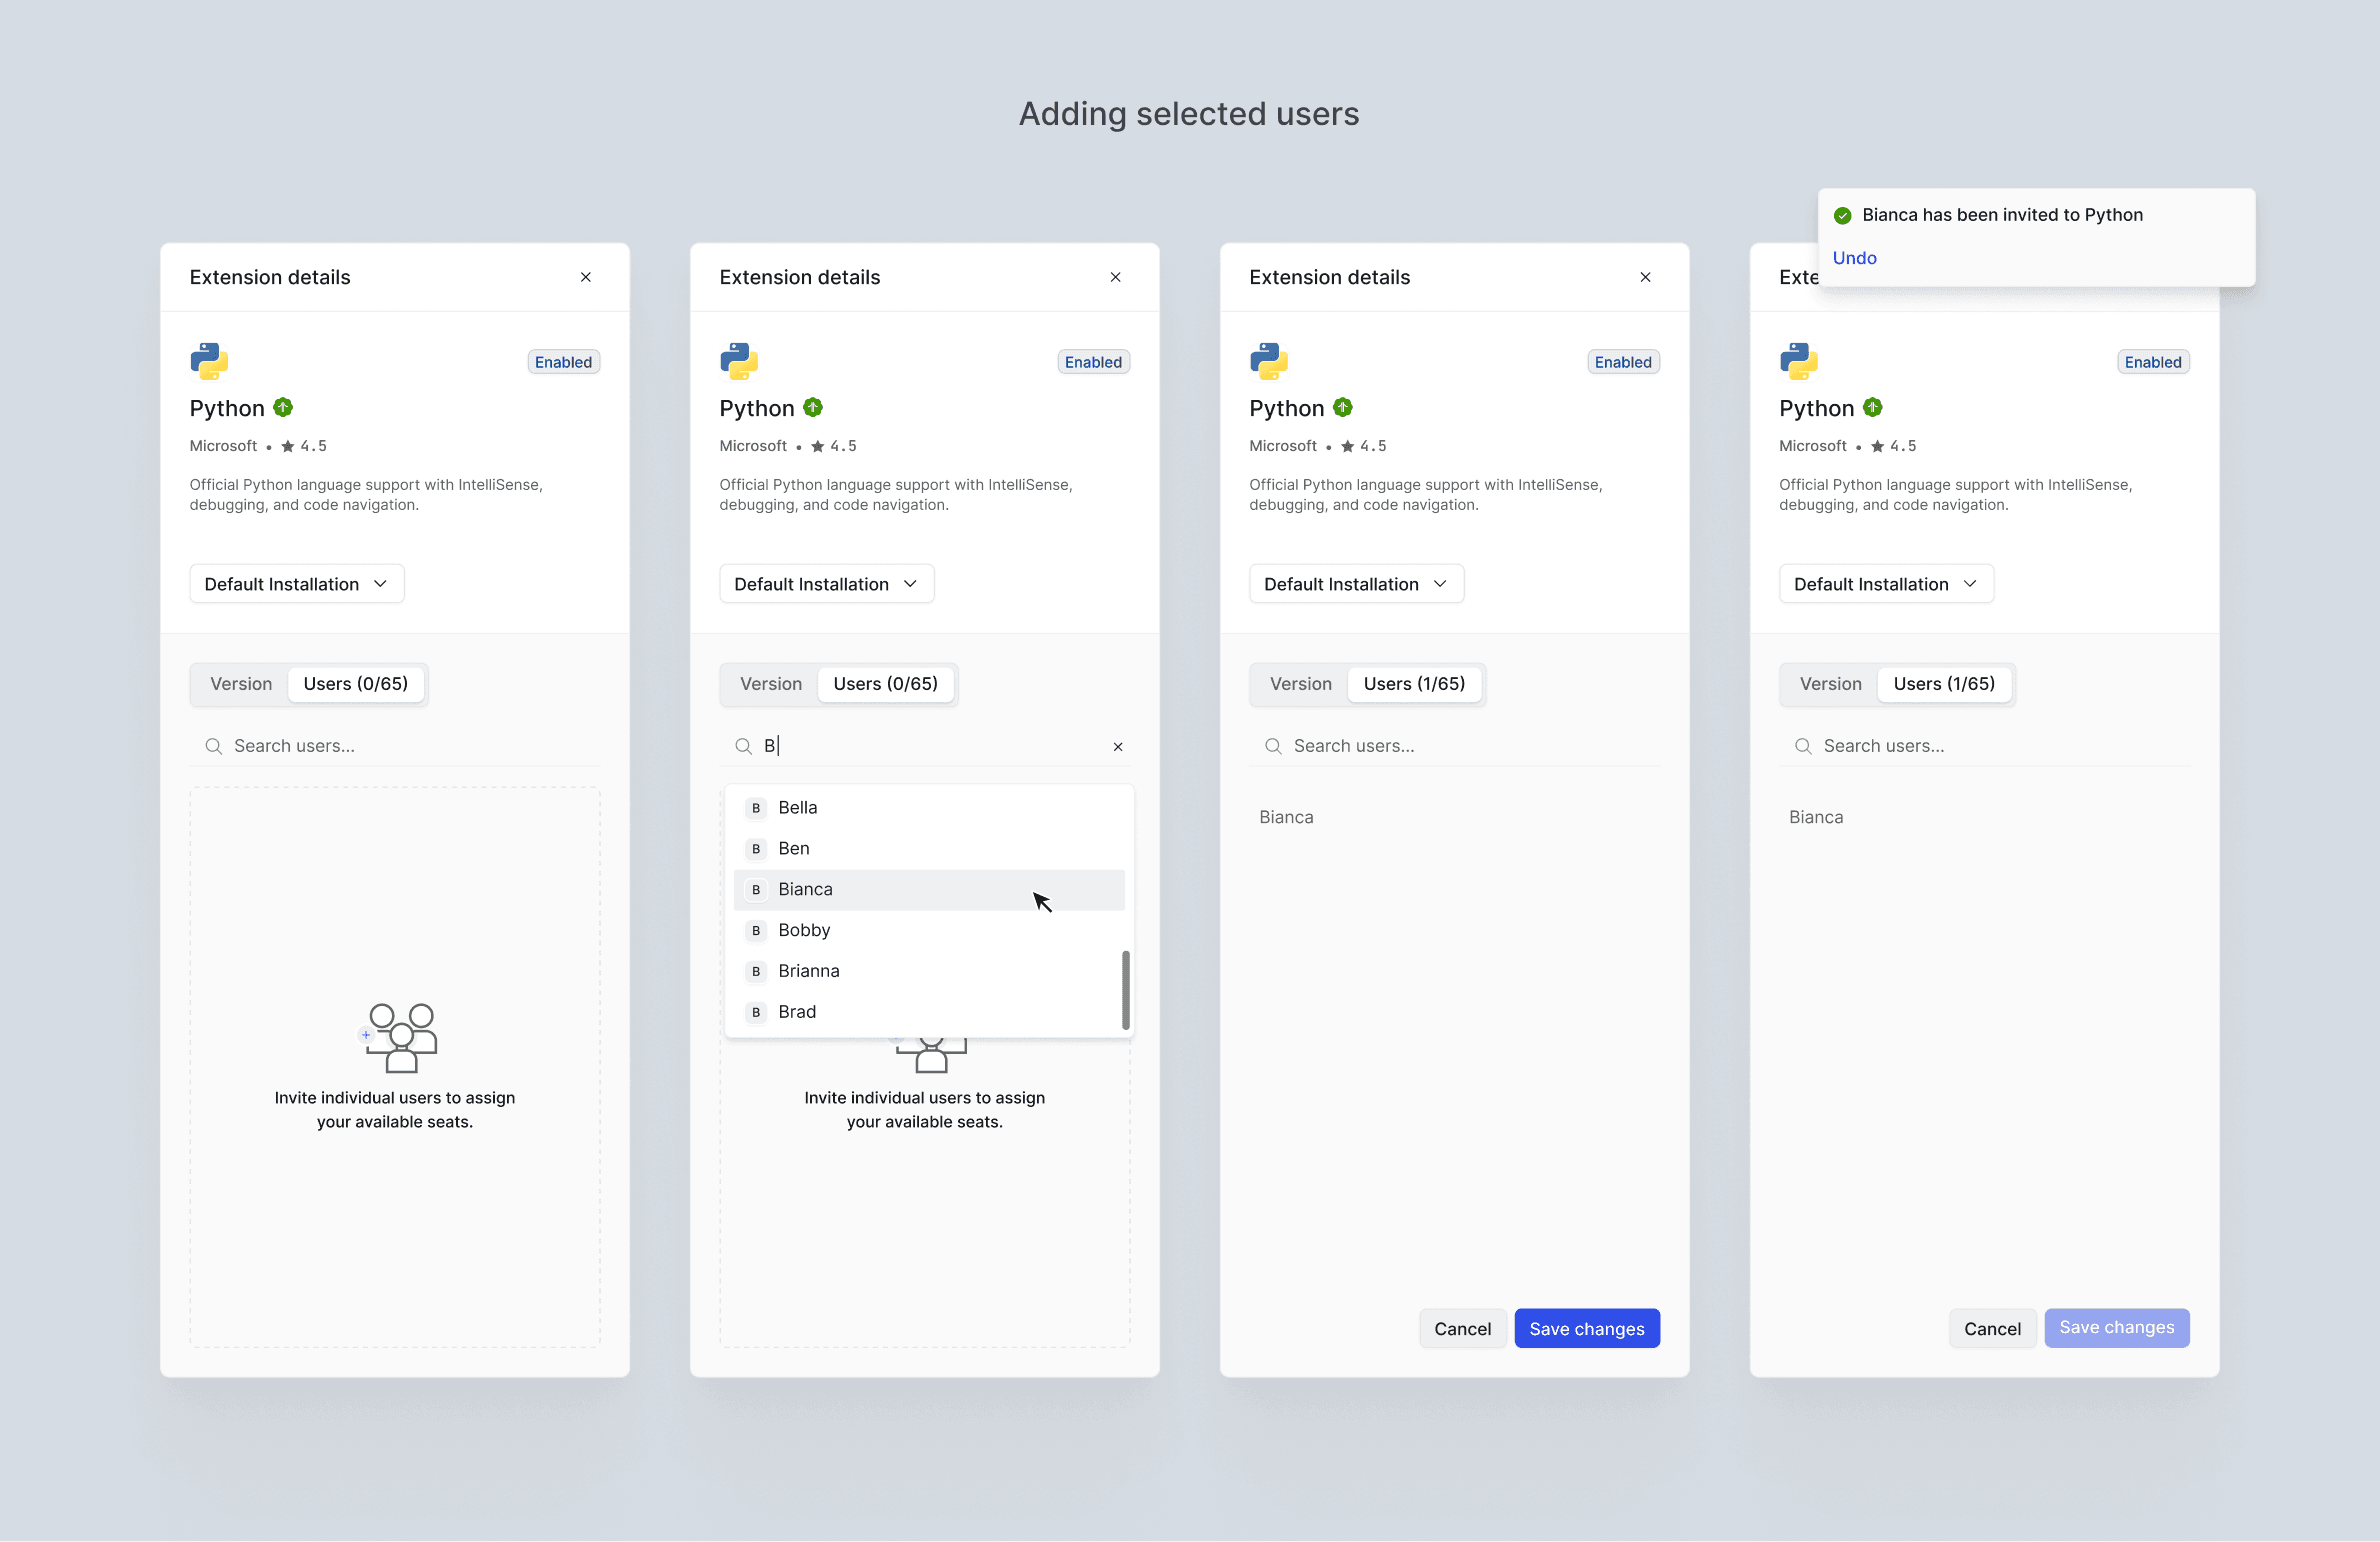Viewport: 2380px width, 1542px height.
Task: Click the B avatar next to Bella
Action: point(756,808)
